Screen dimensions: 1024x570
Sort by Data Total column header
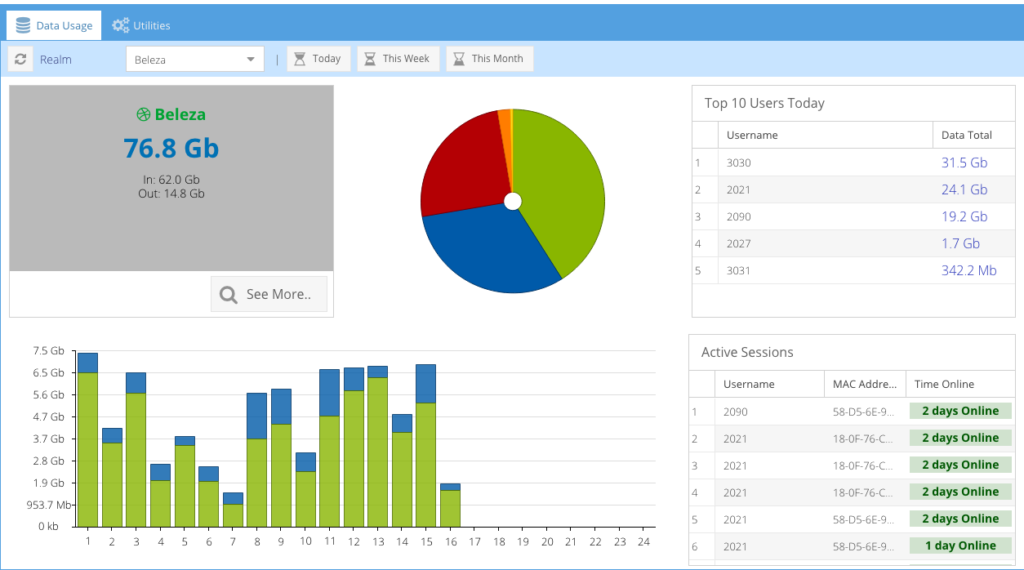pyautogui.click(x=966, y=135)
